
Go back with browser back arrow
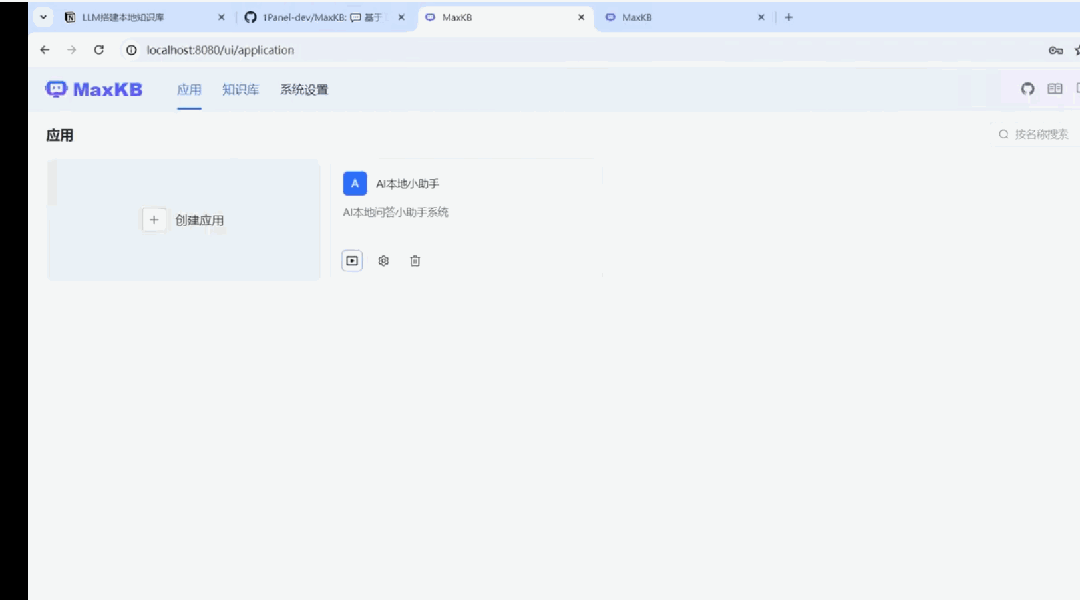coord(45,50)
